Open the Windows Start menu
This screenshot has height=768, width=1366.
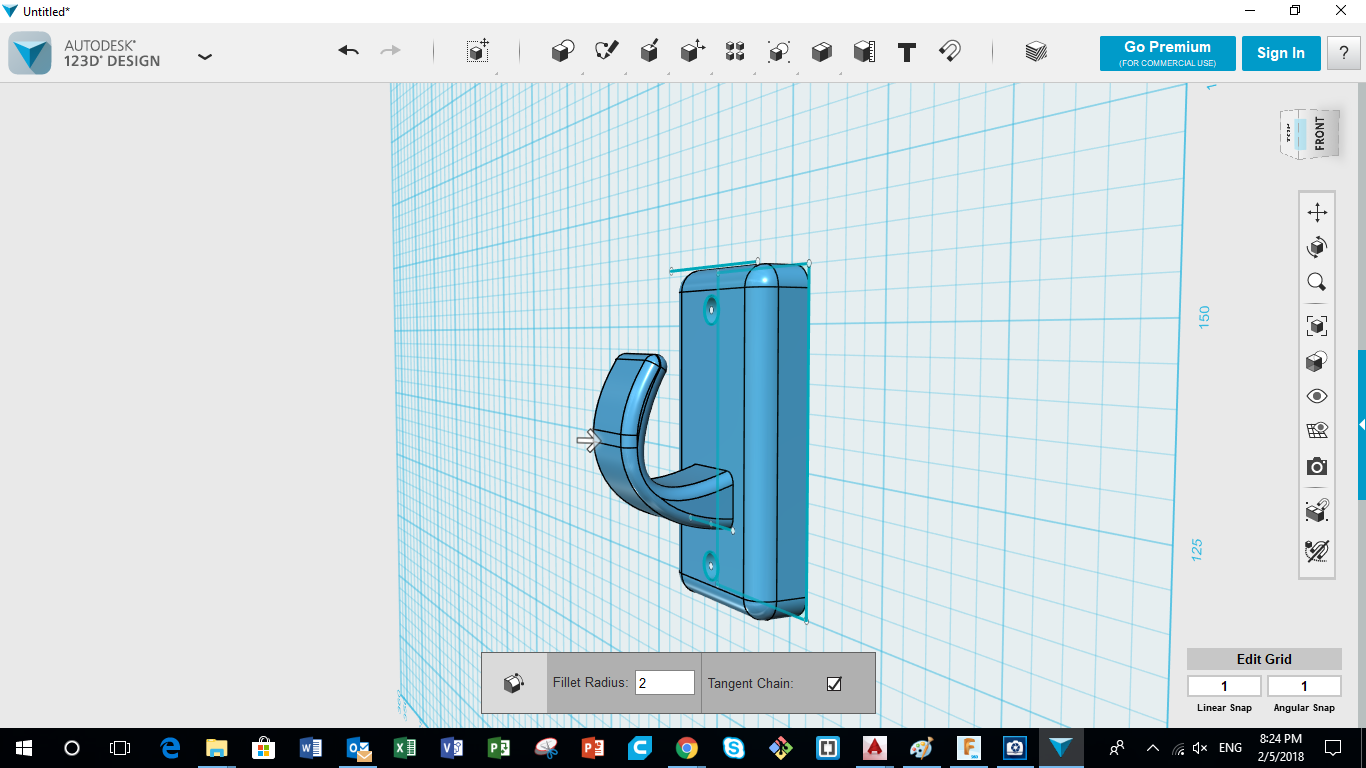coord(24,748)
